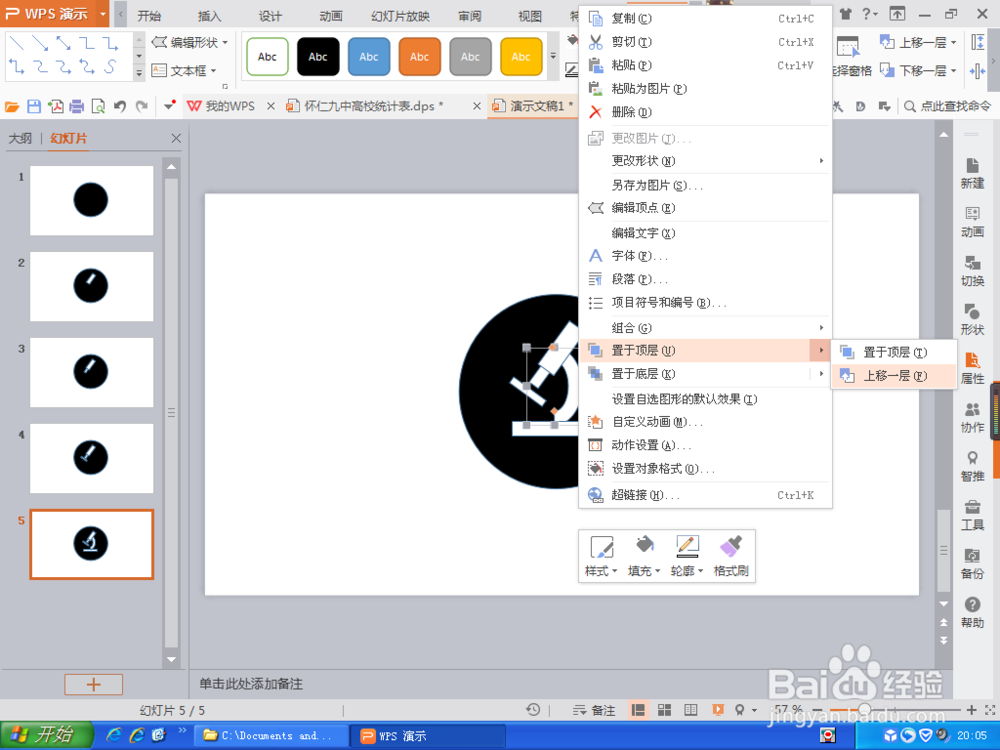Open the 协作 sidebar panel icon
The image size is (1000, 750).
coord(972,418)
